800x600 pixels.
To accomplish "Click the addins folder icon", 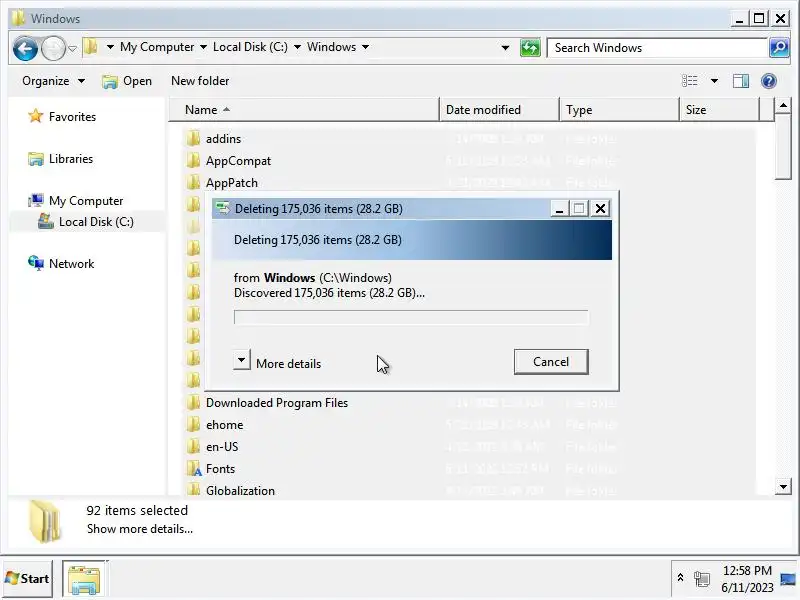I will coord(193,138).
